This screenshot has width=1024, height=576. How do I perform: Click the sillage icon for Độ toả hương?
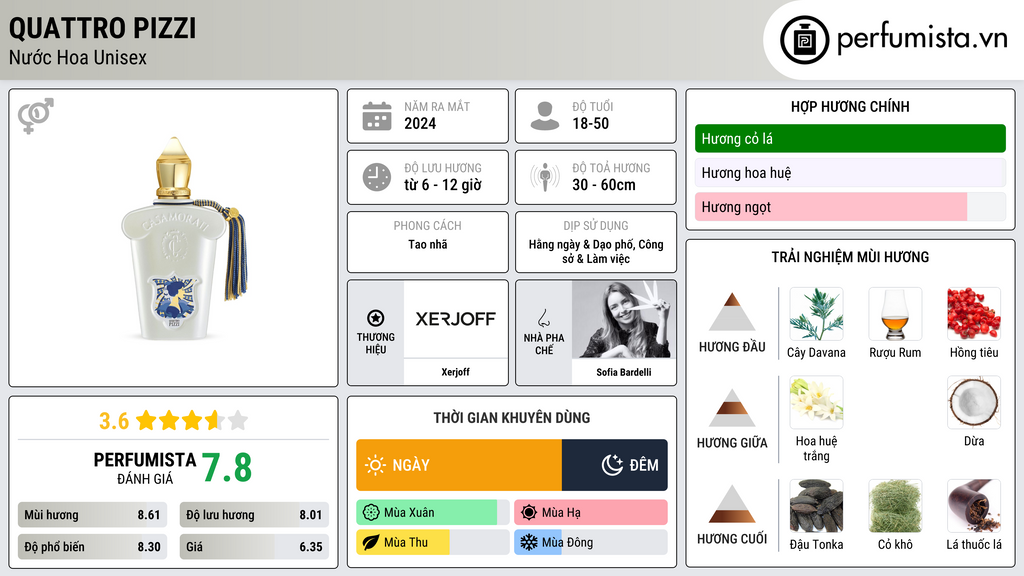[x=545, y=177]
